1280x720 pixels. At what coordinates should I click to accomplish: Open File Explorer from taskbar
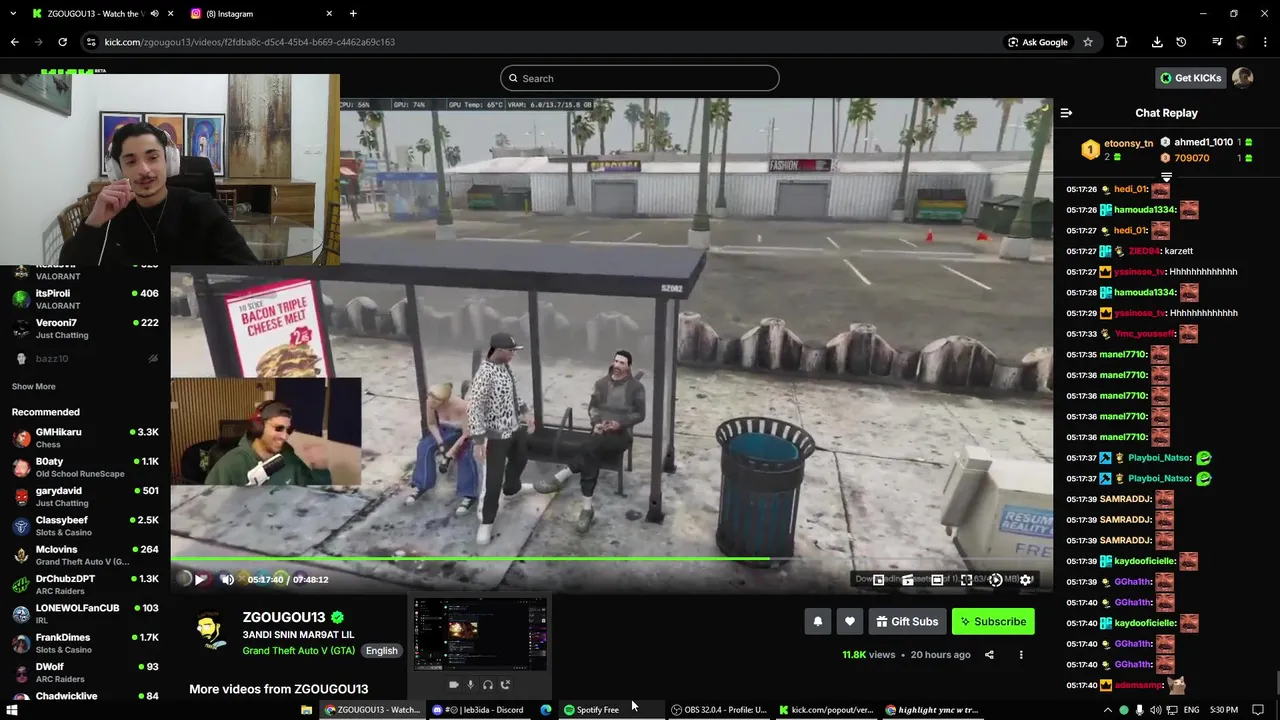click(306, 710)
